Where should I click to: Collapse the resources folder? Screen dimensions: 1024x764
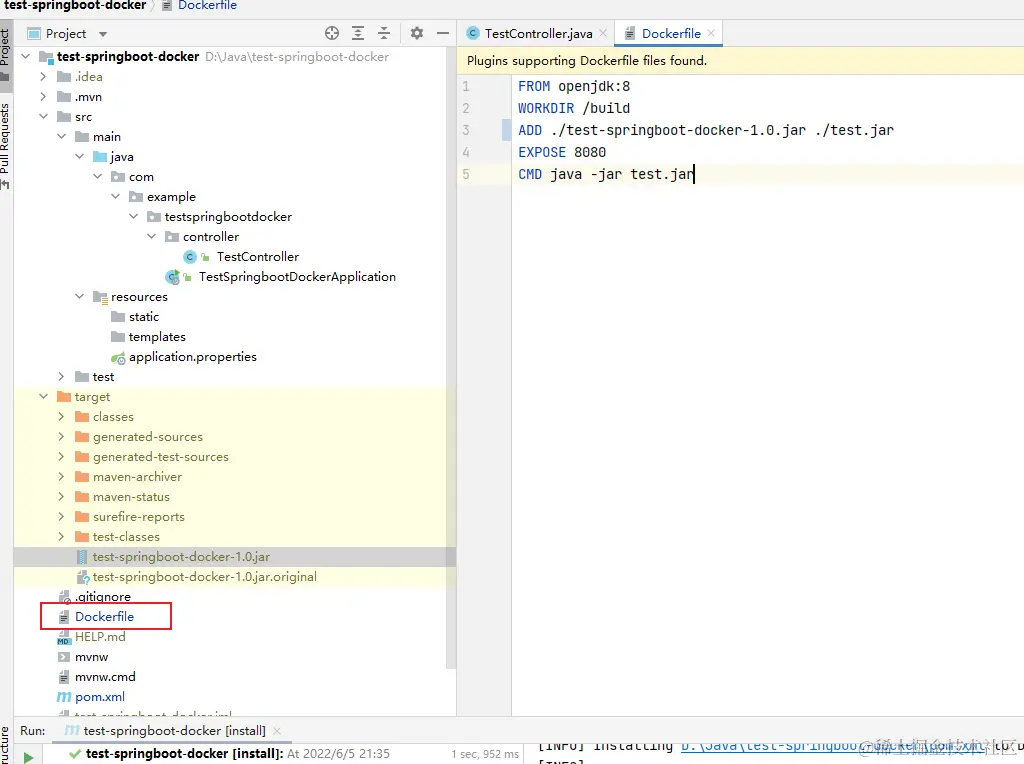point(80,296)
